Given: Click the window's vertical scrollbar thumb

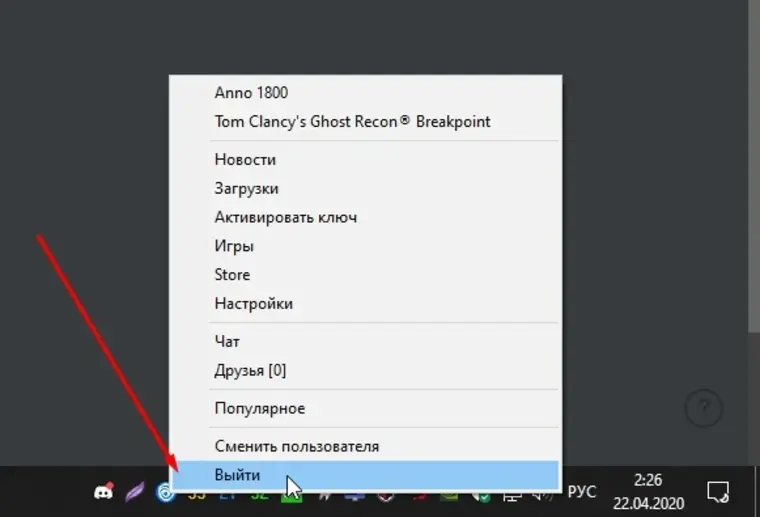Looking at the screenshot, I should click(754, 166).
